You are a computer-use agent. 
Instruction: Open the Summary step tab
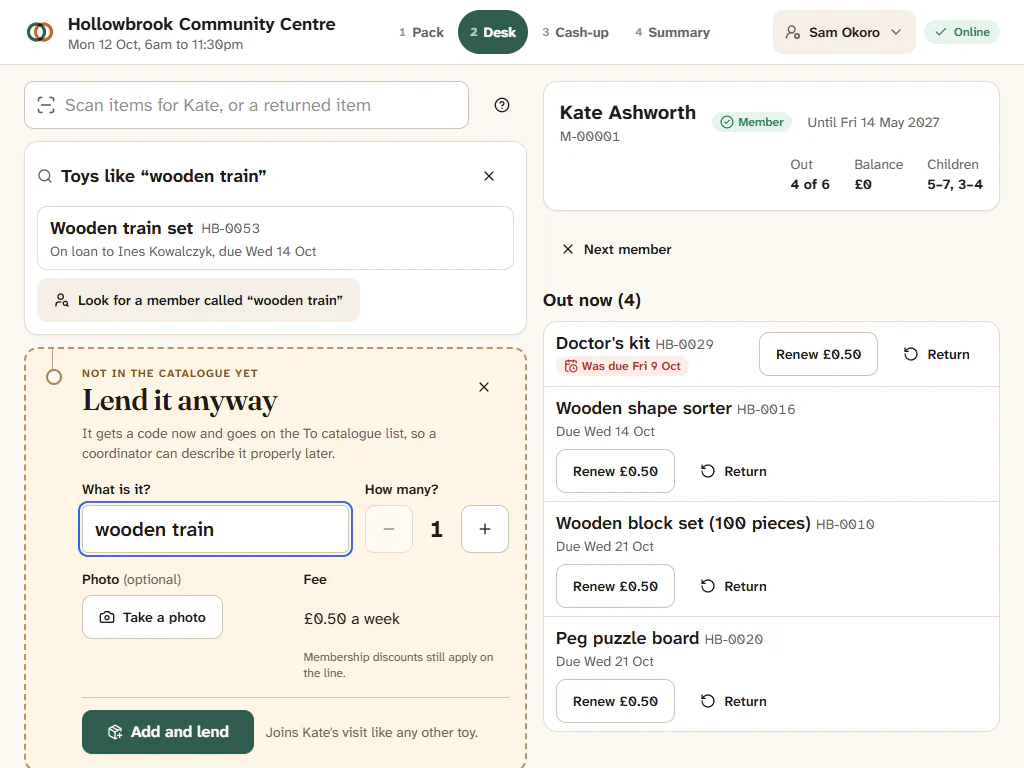pos(672,32)
